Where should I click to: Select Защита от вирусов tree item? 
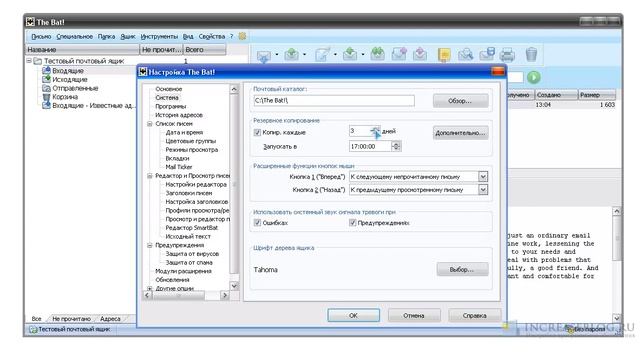pyautogui.click(x=192, y=253)
